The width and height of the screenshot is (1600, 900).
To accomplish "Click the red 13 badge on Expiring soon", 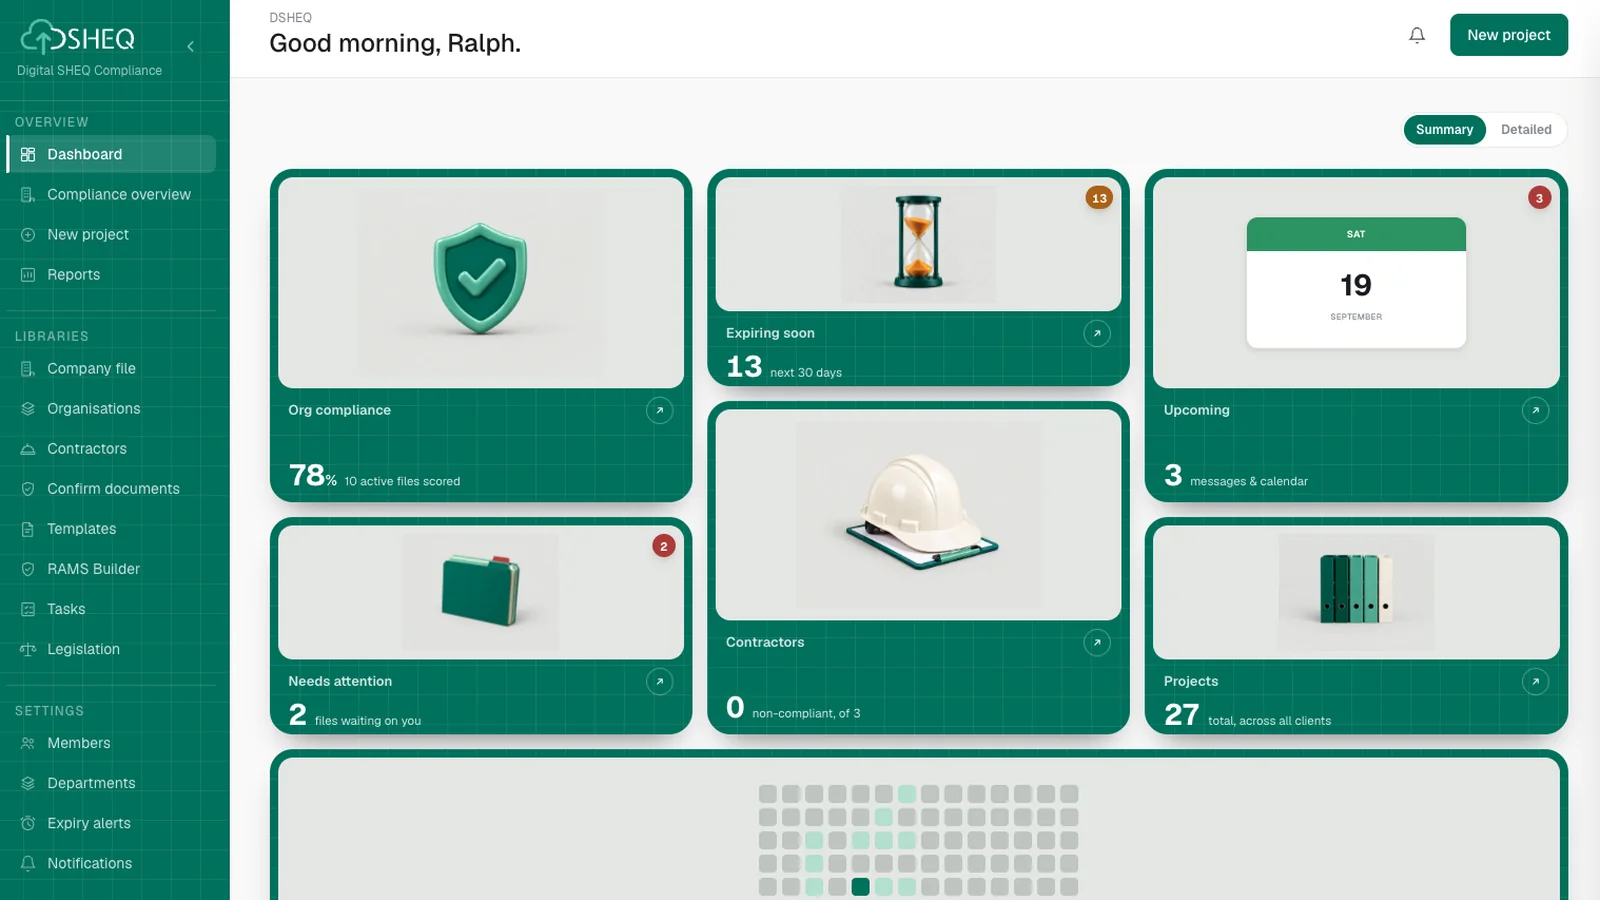I will point(1099,198).
